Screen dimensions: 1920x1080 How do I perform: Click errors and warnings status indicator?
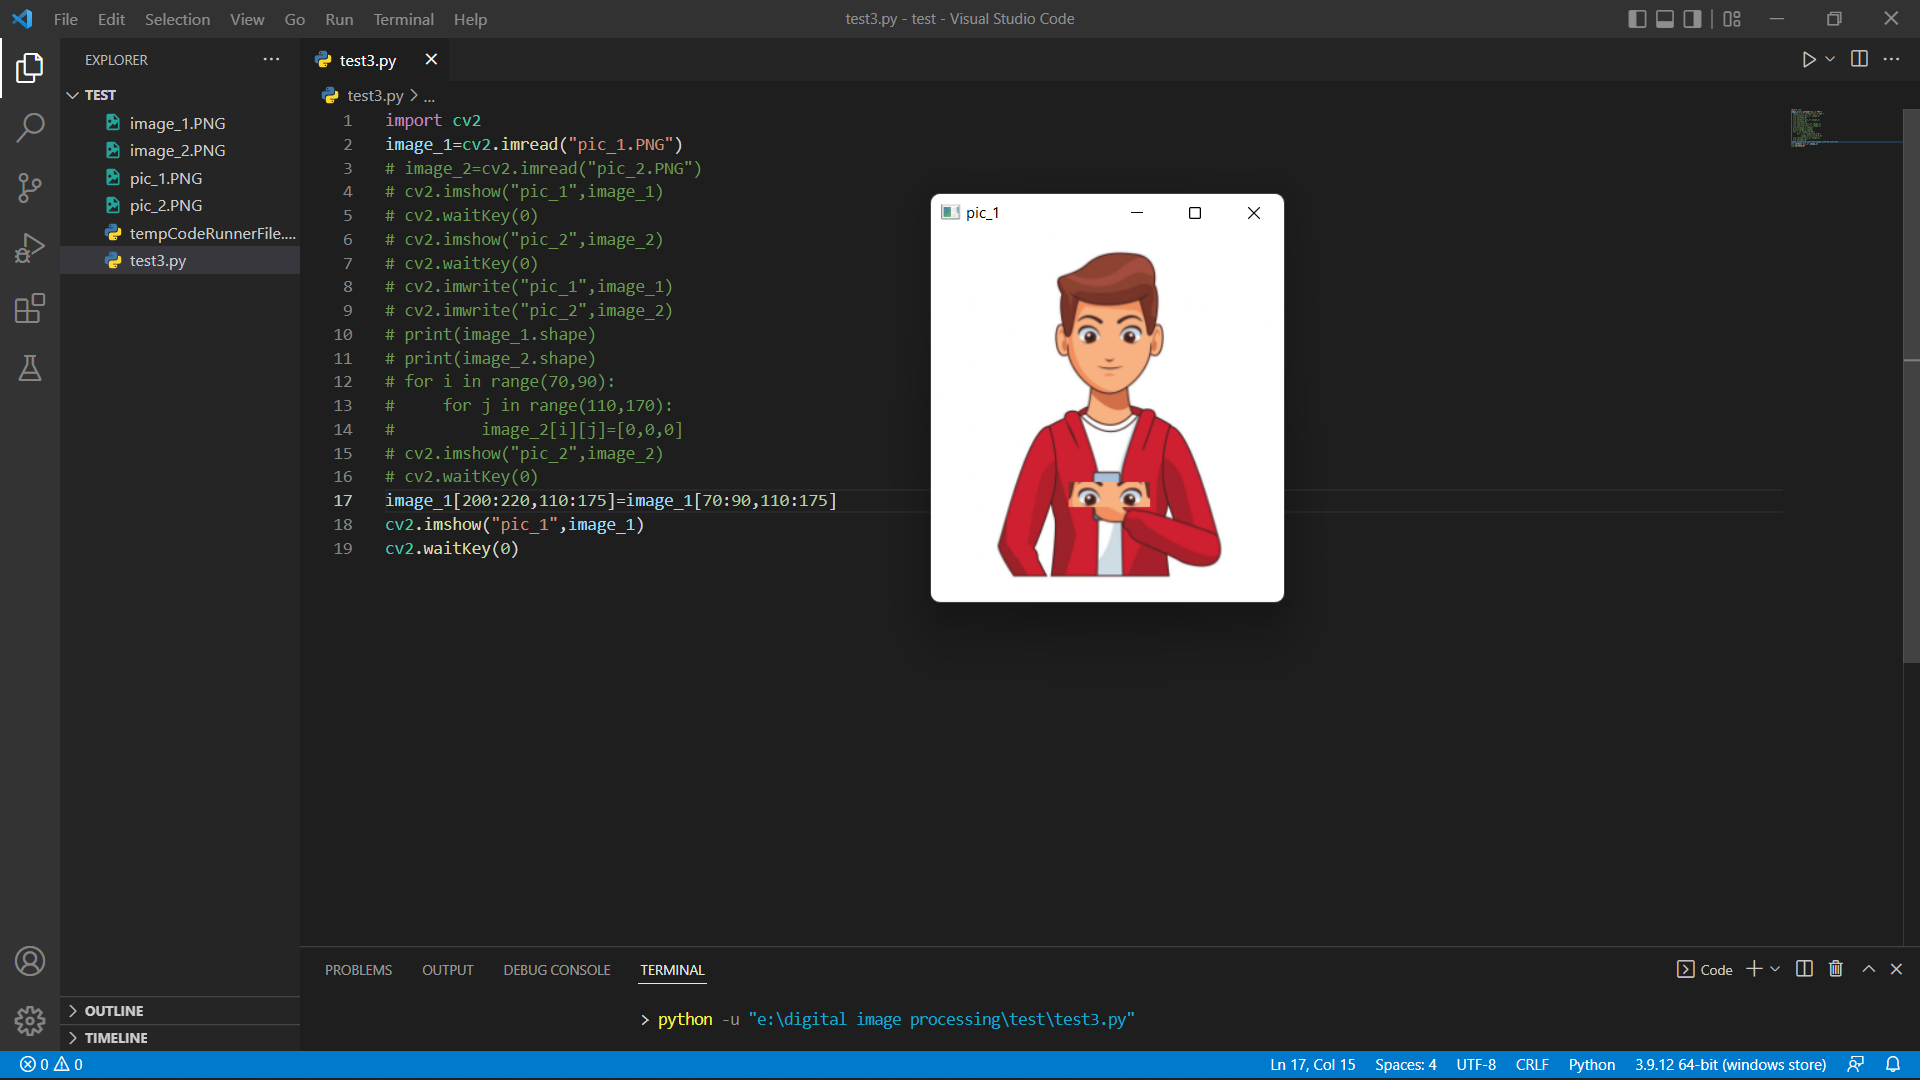click(51, 1065)
